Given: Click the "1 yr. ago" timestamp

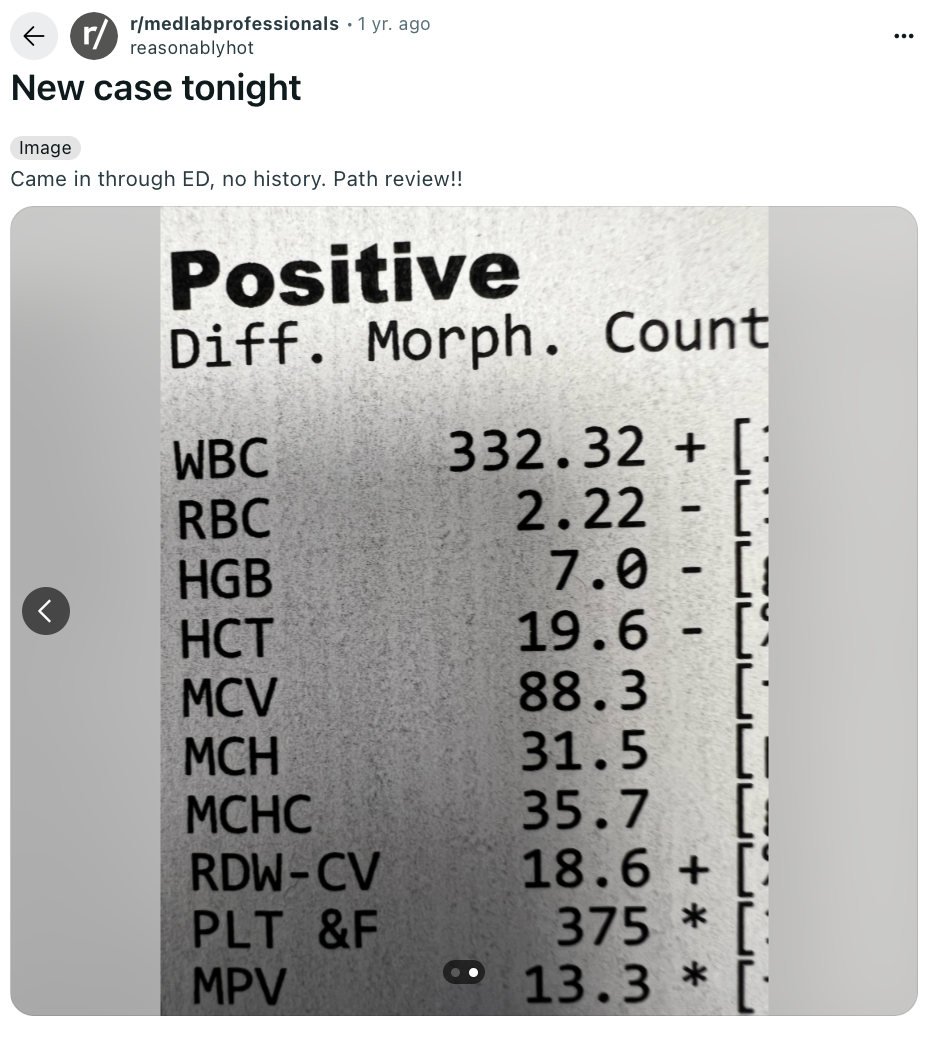Looking at the screenshot, I should 394,24.
